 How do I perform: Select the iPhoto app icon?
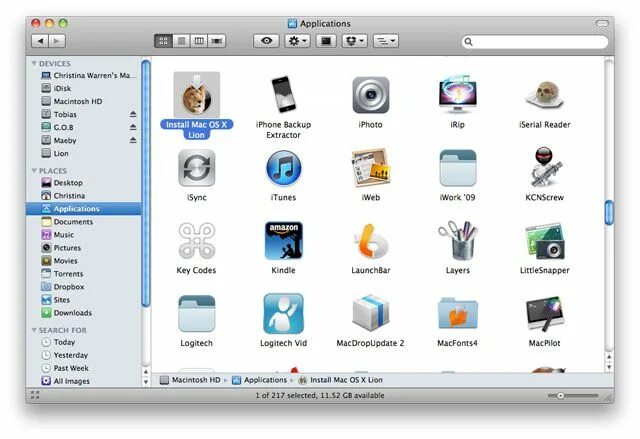tap(371, 95)
